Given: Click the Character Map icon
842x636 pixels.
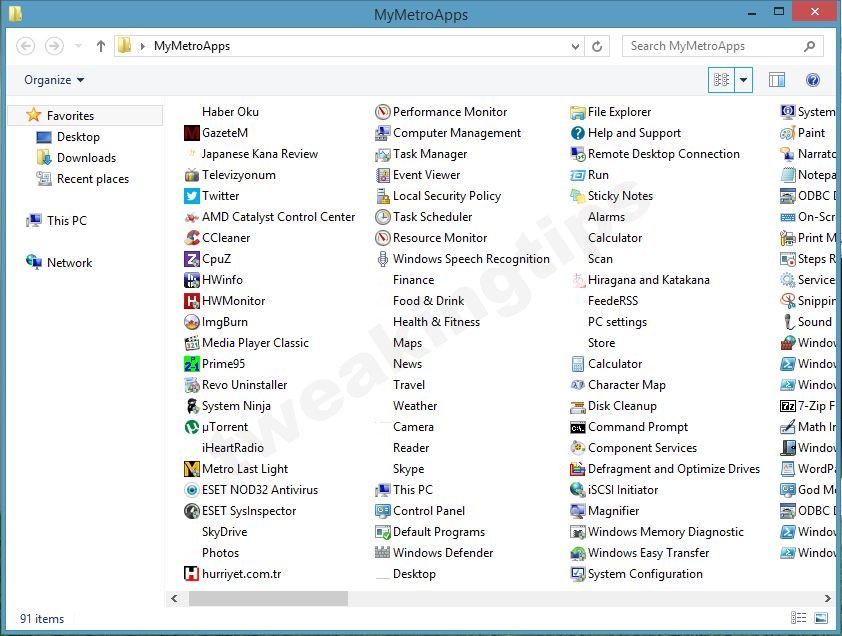Looking at the screenshot, I should click(x=578, y=385).
